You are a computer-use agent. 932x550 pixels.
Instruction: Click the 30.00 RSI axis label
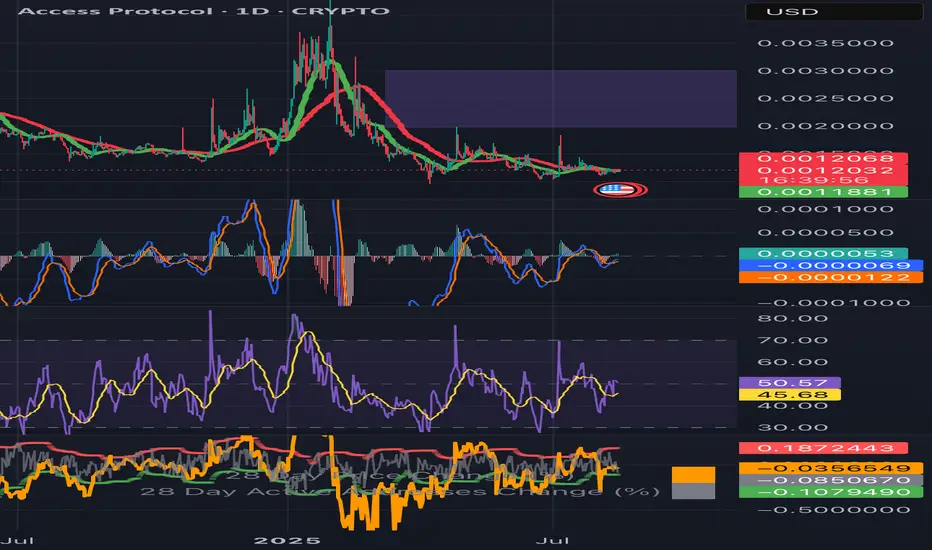click(x=792, y=428)
